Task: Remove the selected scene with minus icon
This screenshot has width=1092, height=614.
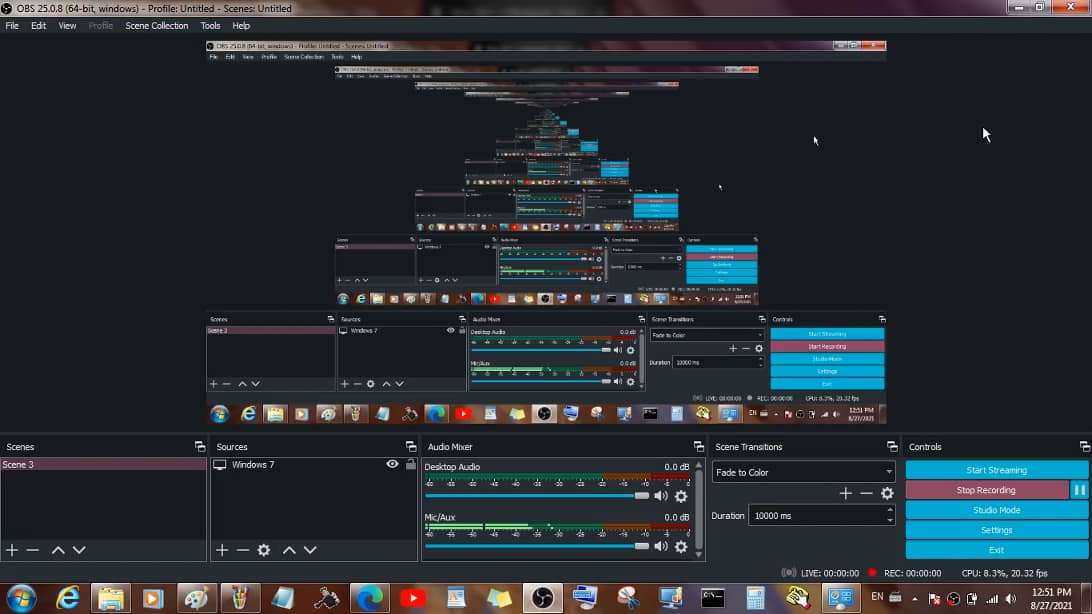Action: click(x=33, y=550)
